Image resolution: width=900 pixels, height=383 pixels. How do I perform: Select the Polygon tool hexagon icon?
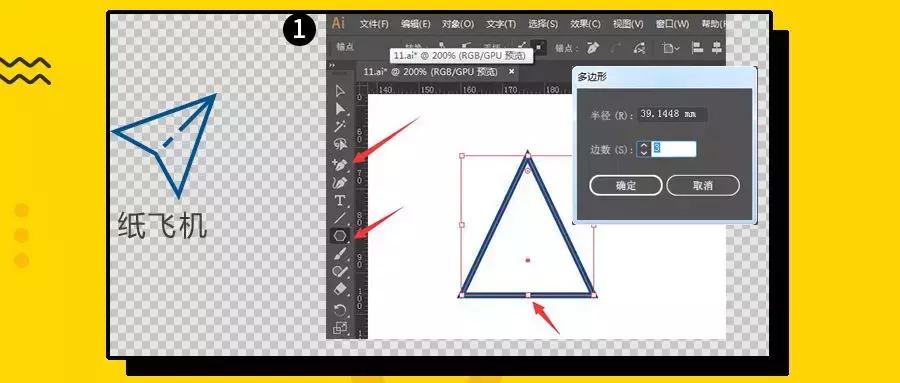pos(340,235)
